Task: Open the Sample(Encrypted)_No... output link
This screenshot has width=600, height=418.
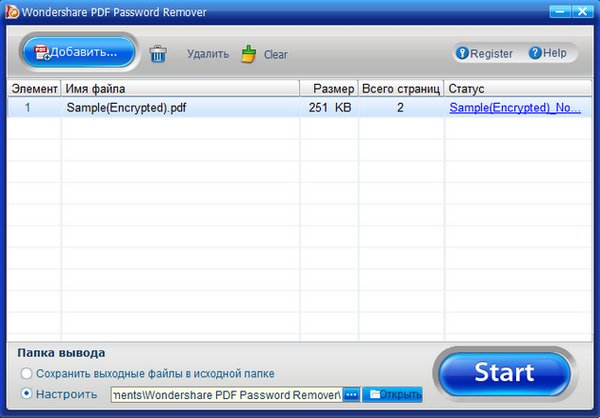Action: pos(515,108)
